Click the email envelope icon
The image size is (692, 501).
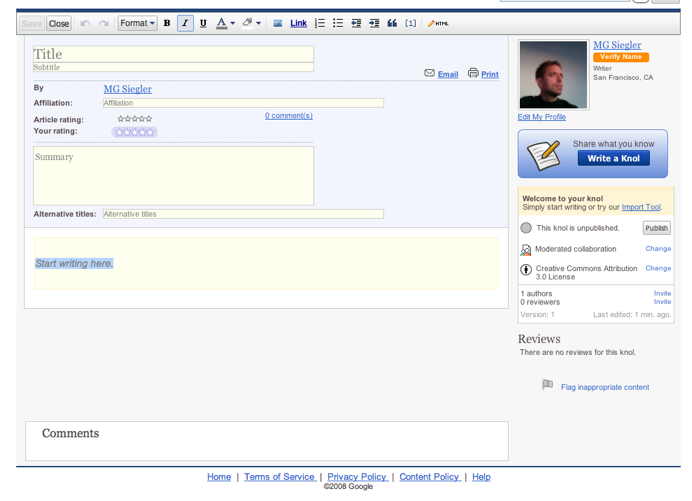tap(429, 73)
